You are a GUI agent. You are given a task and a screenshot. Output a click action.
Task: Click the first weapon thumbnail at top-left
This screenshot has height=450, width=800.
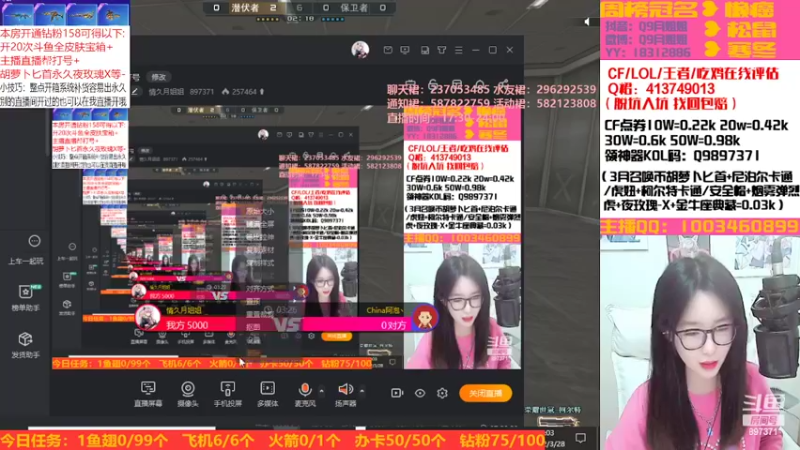[17, 13]
